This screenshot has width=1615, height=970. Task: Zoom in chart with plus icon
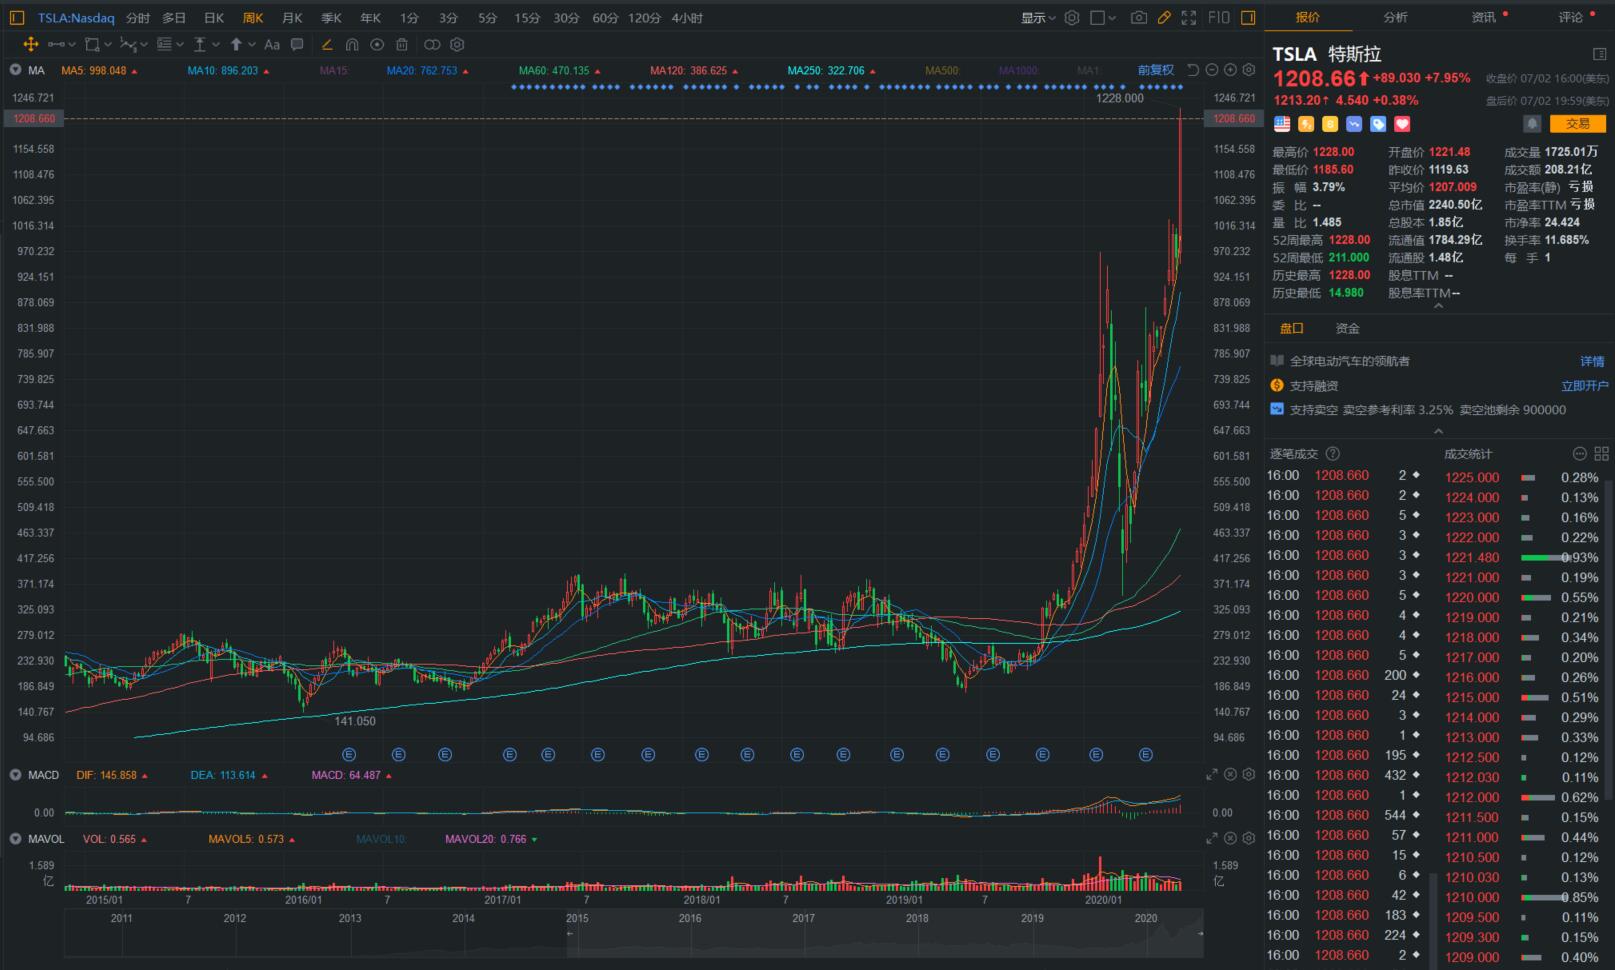1230,70
